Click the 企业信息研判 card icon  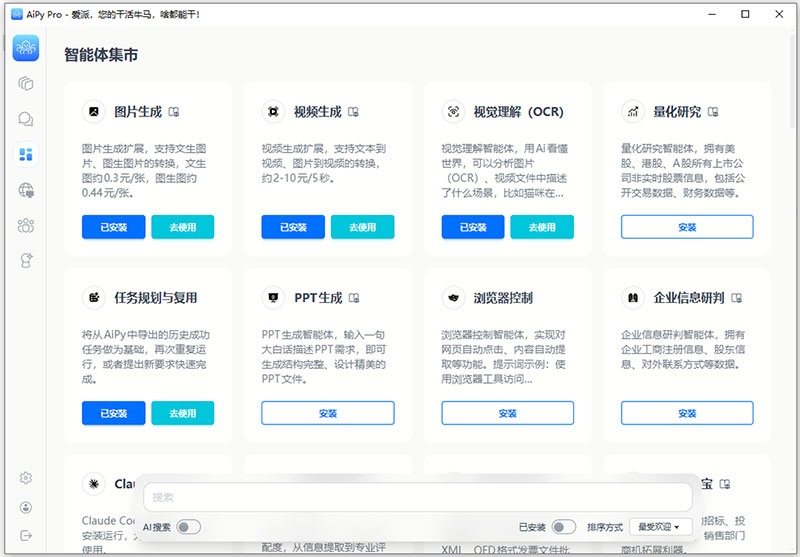633,297
